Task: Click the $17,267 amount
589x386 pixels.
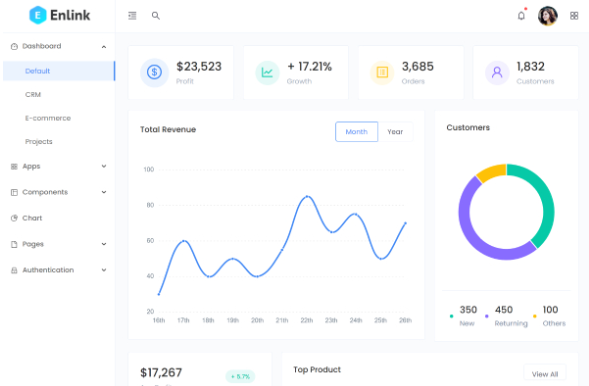Action: [x=161, y=372]
